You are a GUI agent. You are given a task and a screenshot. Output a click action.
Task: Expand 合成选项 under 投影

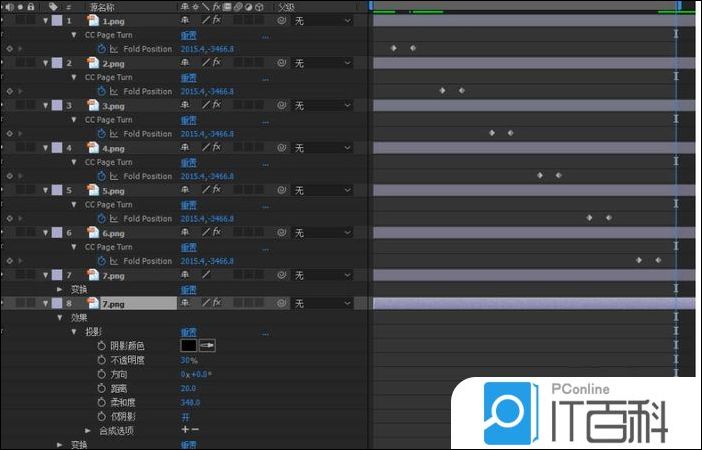point(88,431)
